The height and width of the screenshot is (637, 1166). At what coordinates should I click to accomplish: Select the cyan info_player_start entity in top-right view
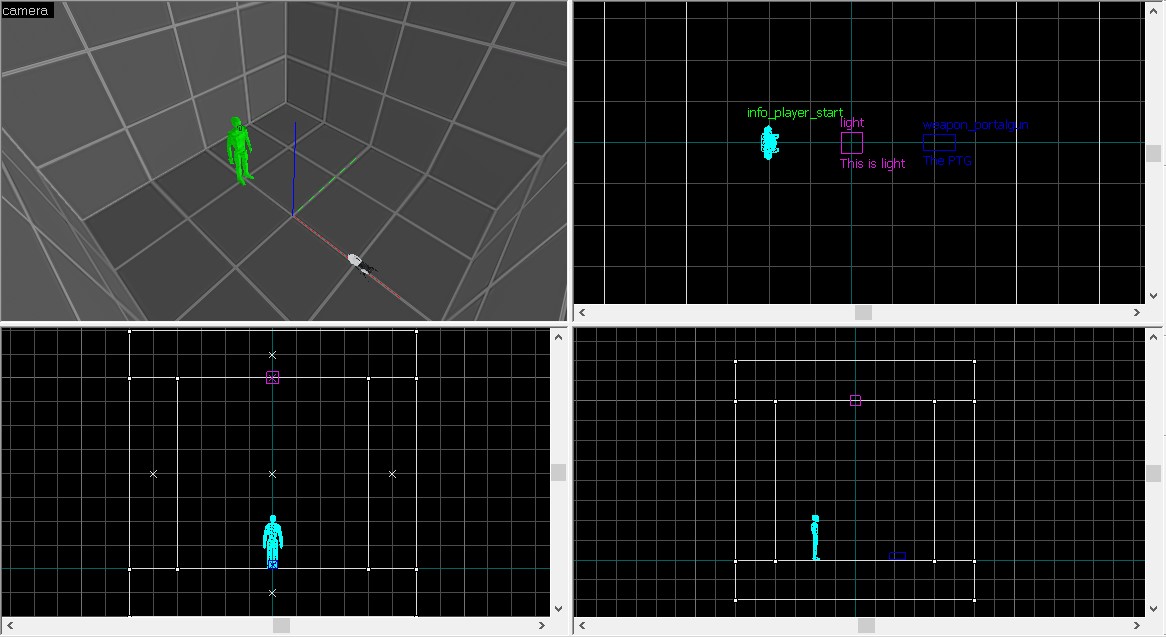point(768,142)
